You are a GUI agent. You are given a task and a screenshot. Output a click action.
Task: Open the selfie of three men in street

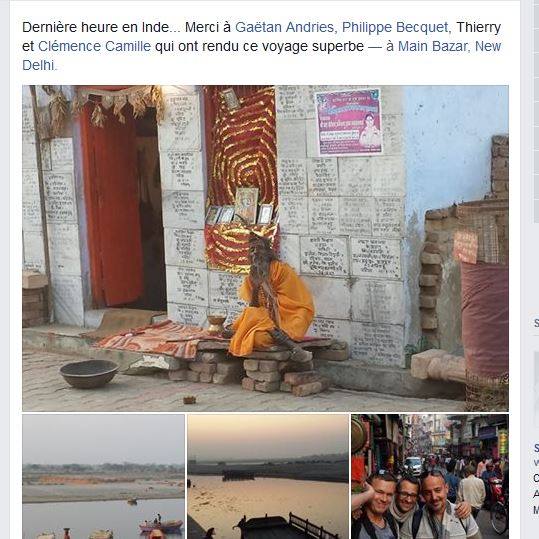[430, 476]
